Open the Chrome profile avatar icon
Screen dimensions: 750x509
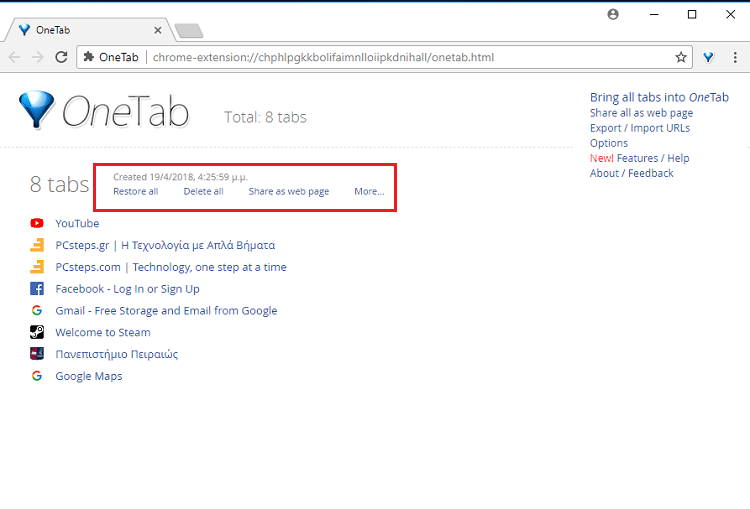(613, 14)
